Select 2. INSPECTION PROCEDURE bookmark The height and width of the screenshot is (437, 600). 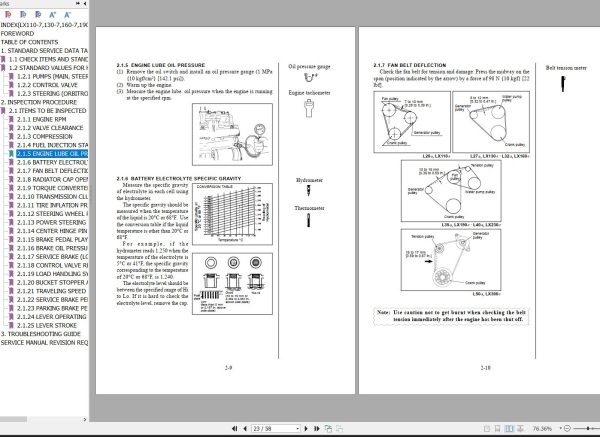pos(39,102)
